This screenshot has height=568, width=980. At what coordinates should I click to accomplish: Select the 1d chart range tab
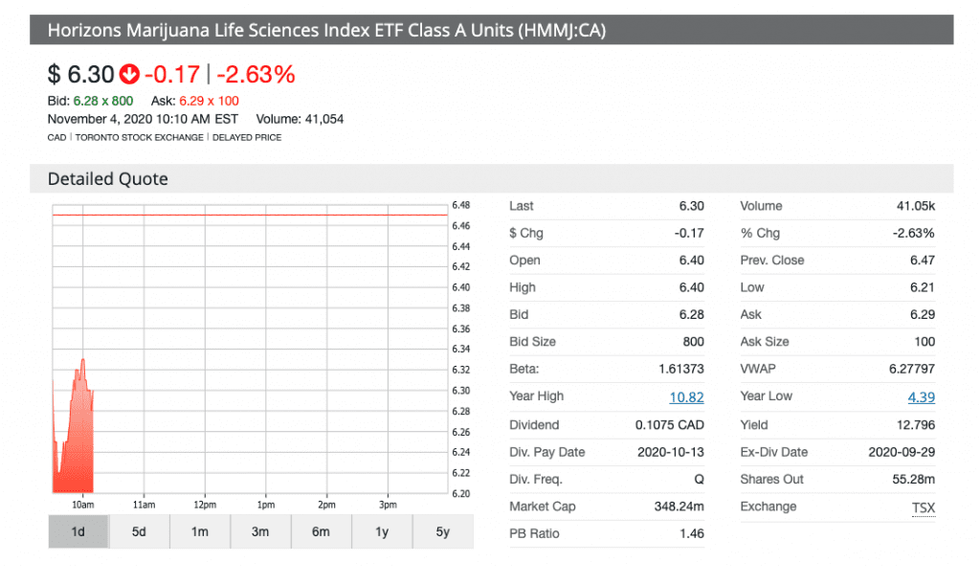point(78,531)
